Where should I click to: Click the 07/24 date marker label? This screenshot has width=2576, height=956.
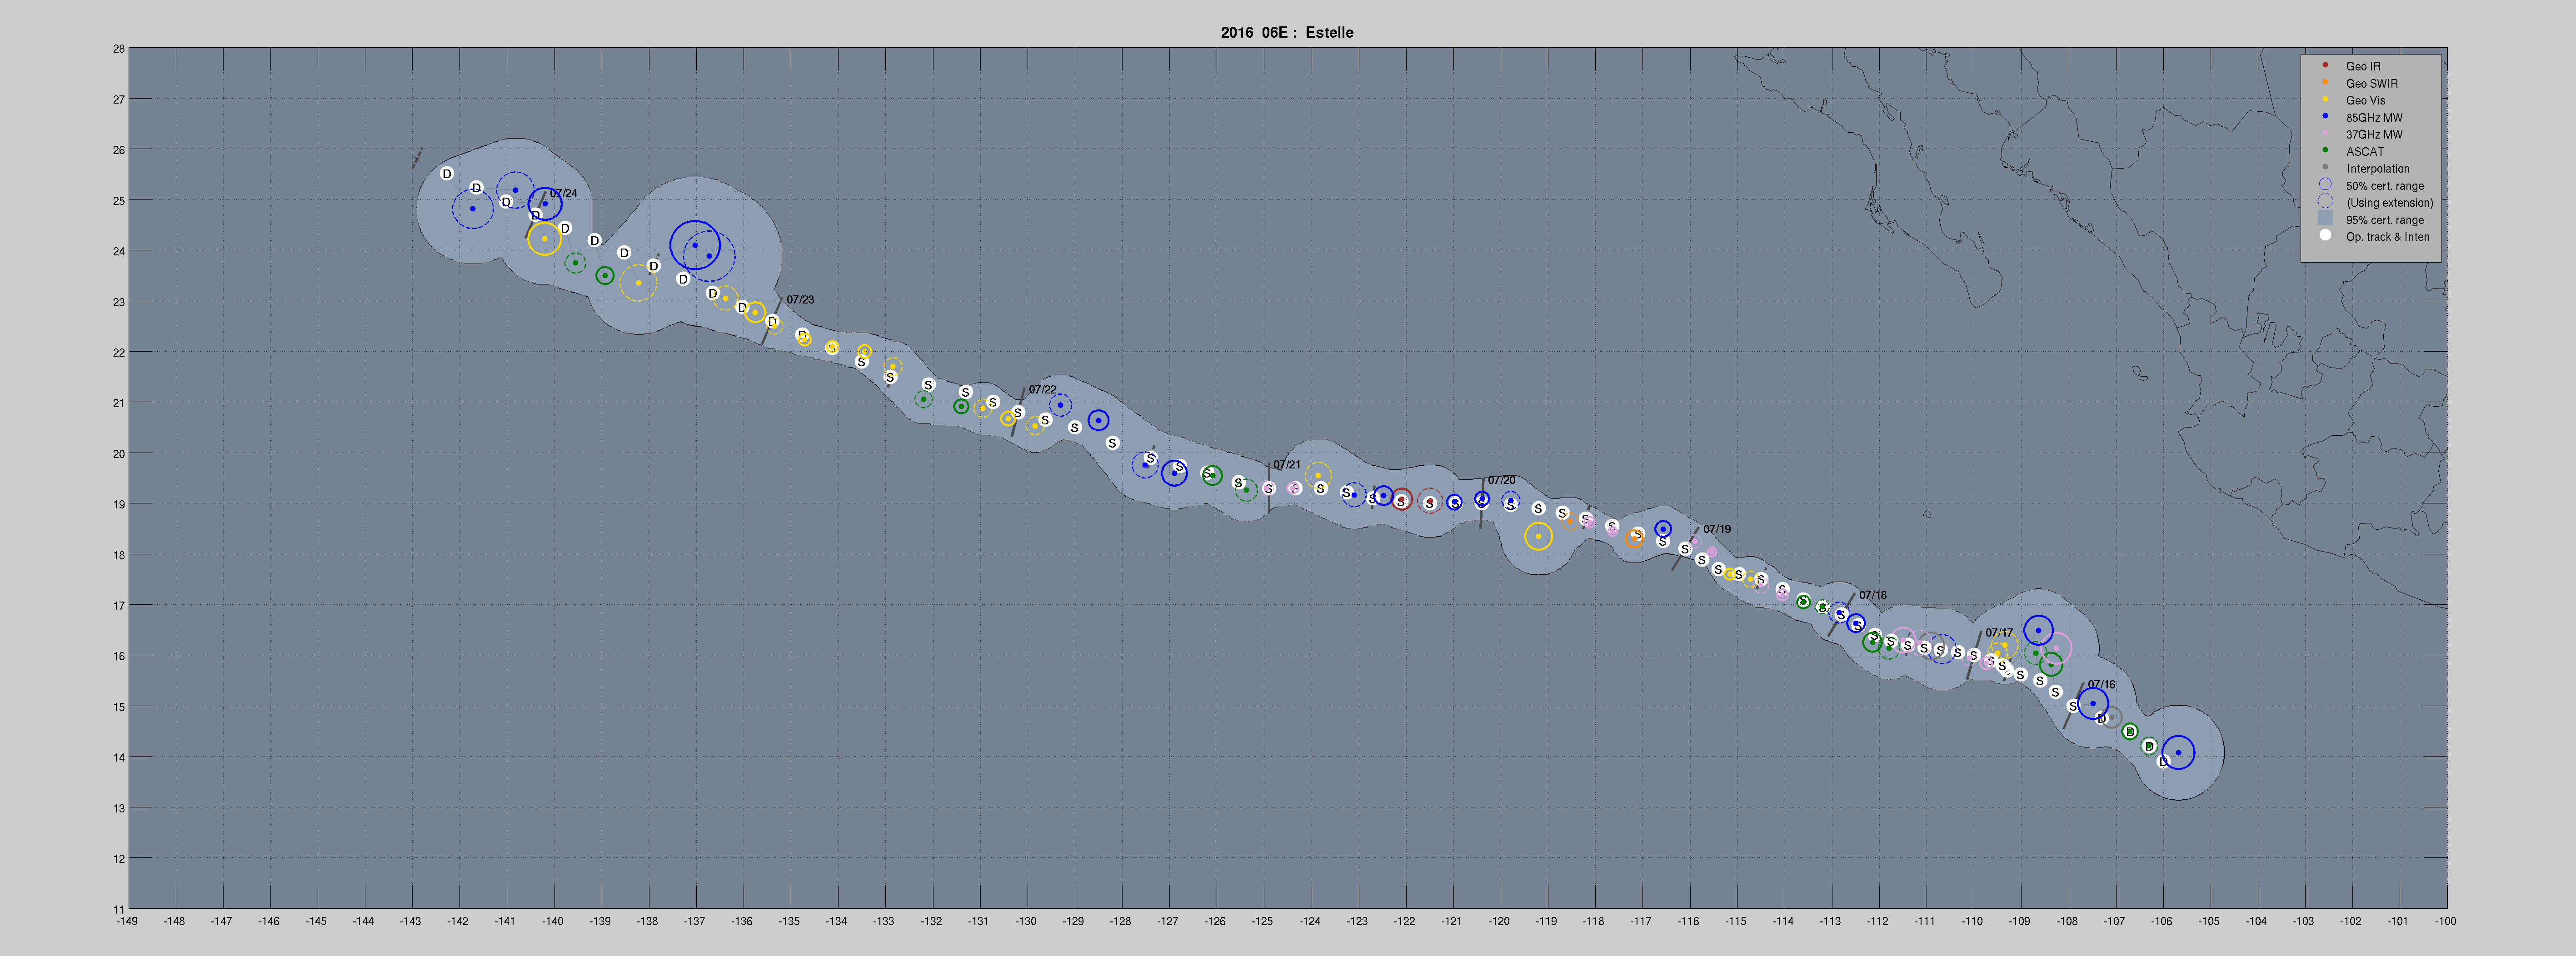point(563,193)
